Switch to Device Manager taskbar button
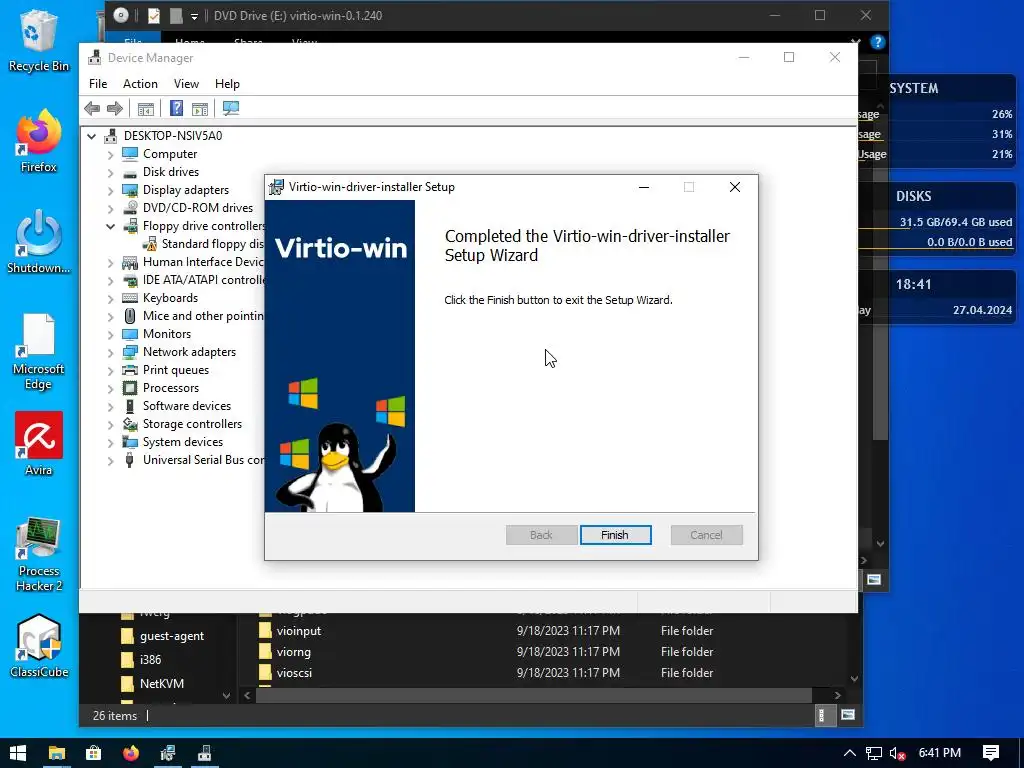Screen dimensions: 1024x768 (x=204, y=753)
